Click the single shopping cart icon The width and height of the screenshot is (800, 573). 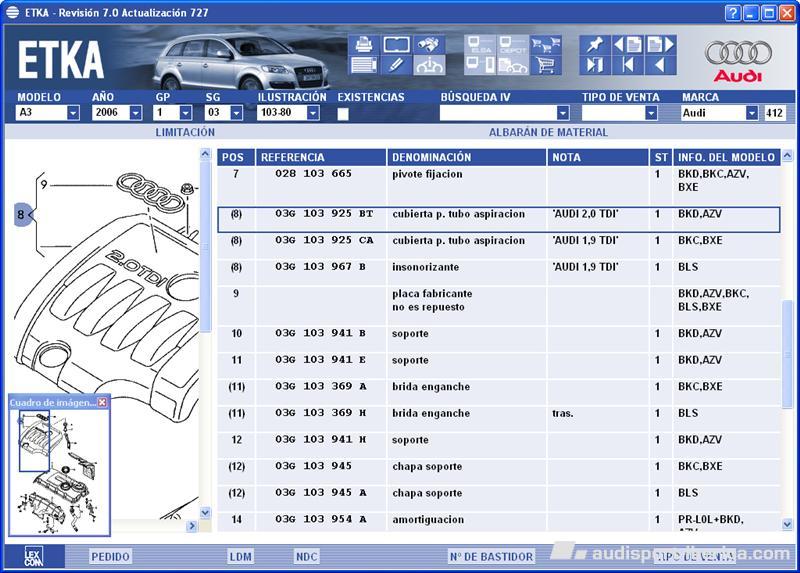pyautogui.click(x=545, y=65)
